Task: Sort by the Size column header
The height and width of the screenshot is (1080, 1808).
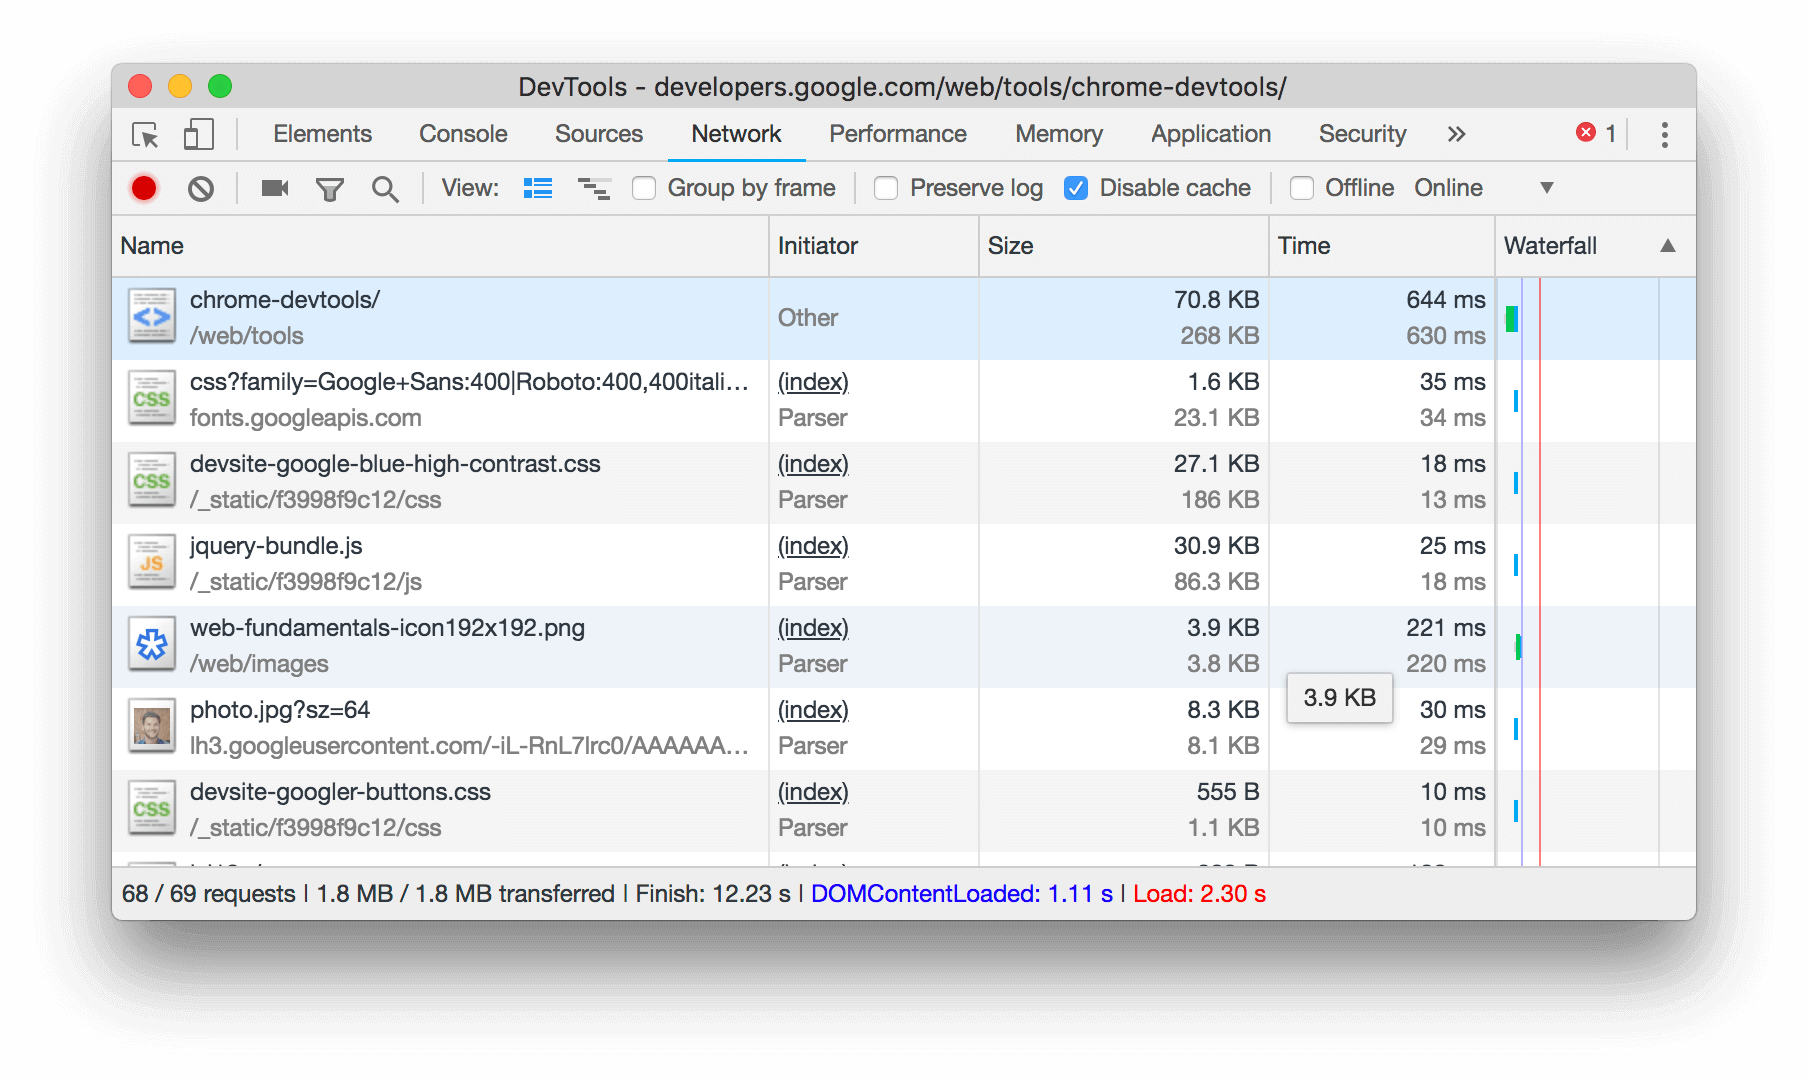Action: [x=1124, y=246]
